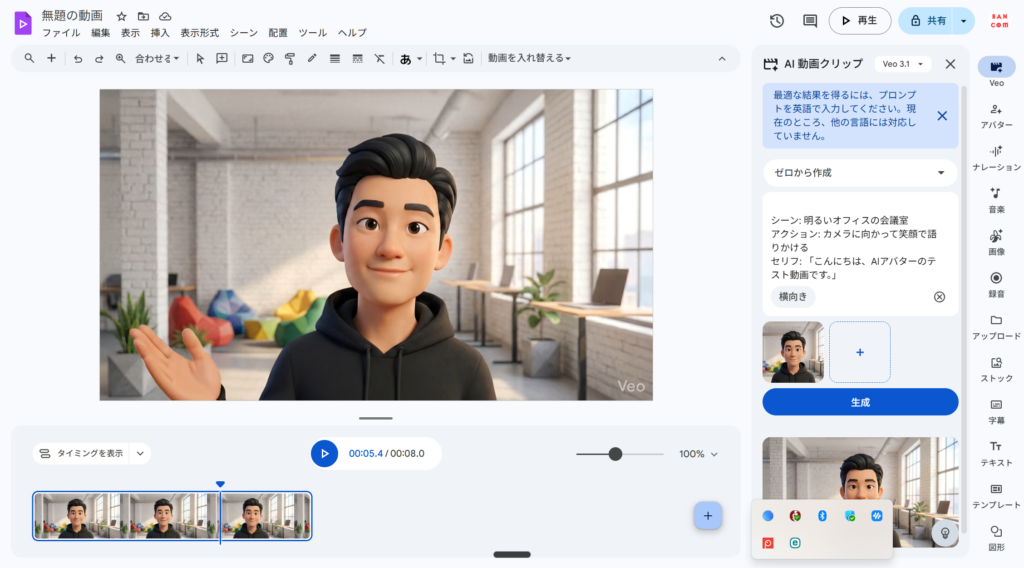Open the comments icon in header

(x=810, y=21)
